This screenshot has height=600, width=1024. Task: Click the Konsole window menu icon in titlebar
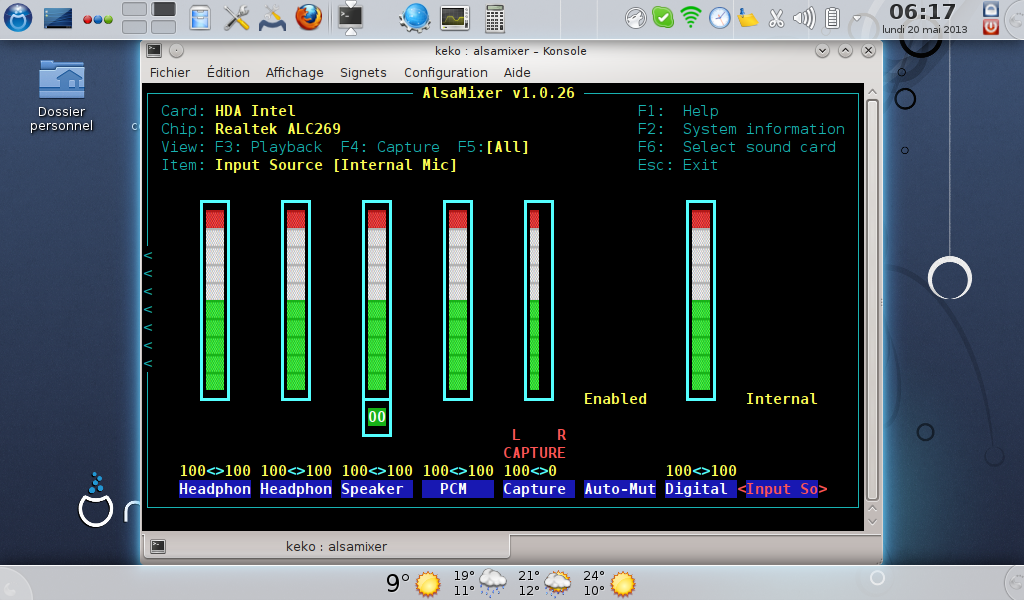click(154, 50)
